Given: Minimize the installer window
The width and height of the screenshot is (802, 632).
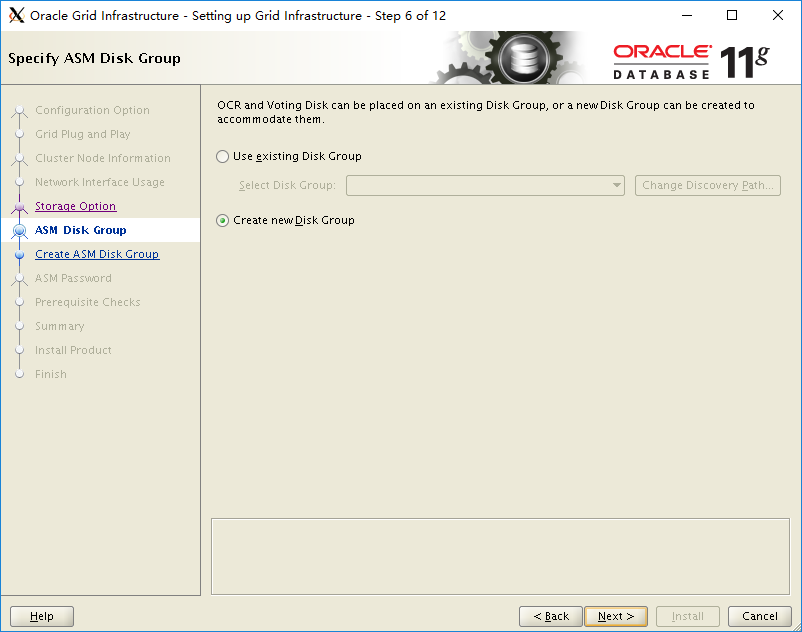Looking at the screenshot, I should click(687, 15).
